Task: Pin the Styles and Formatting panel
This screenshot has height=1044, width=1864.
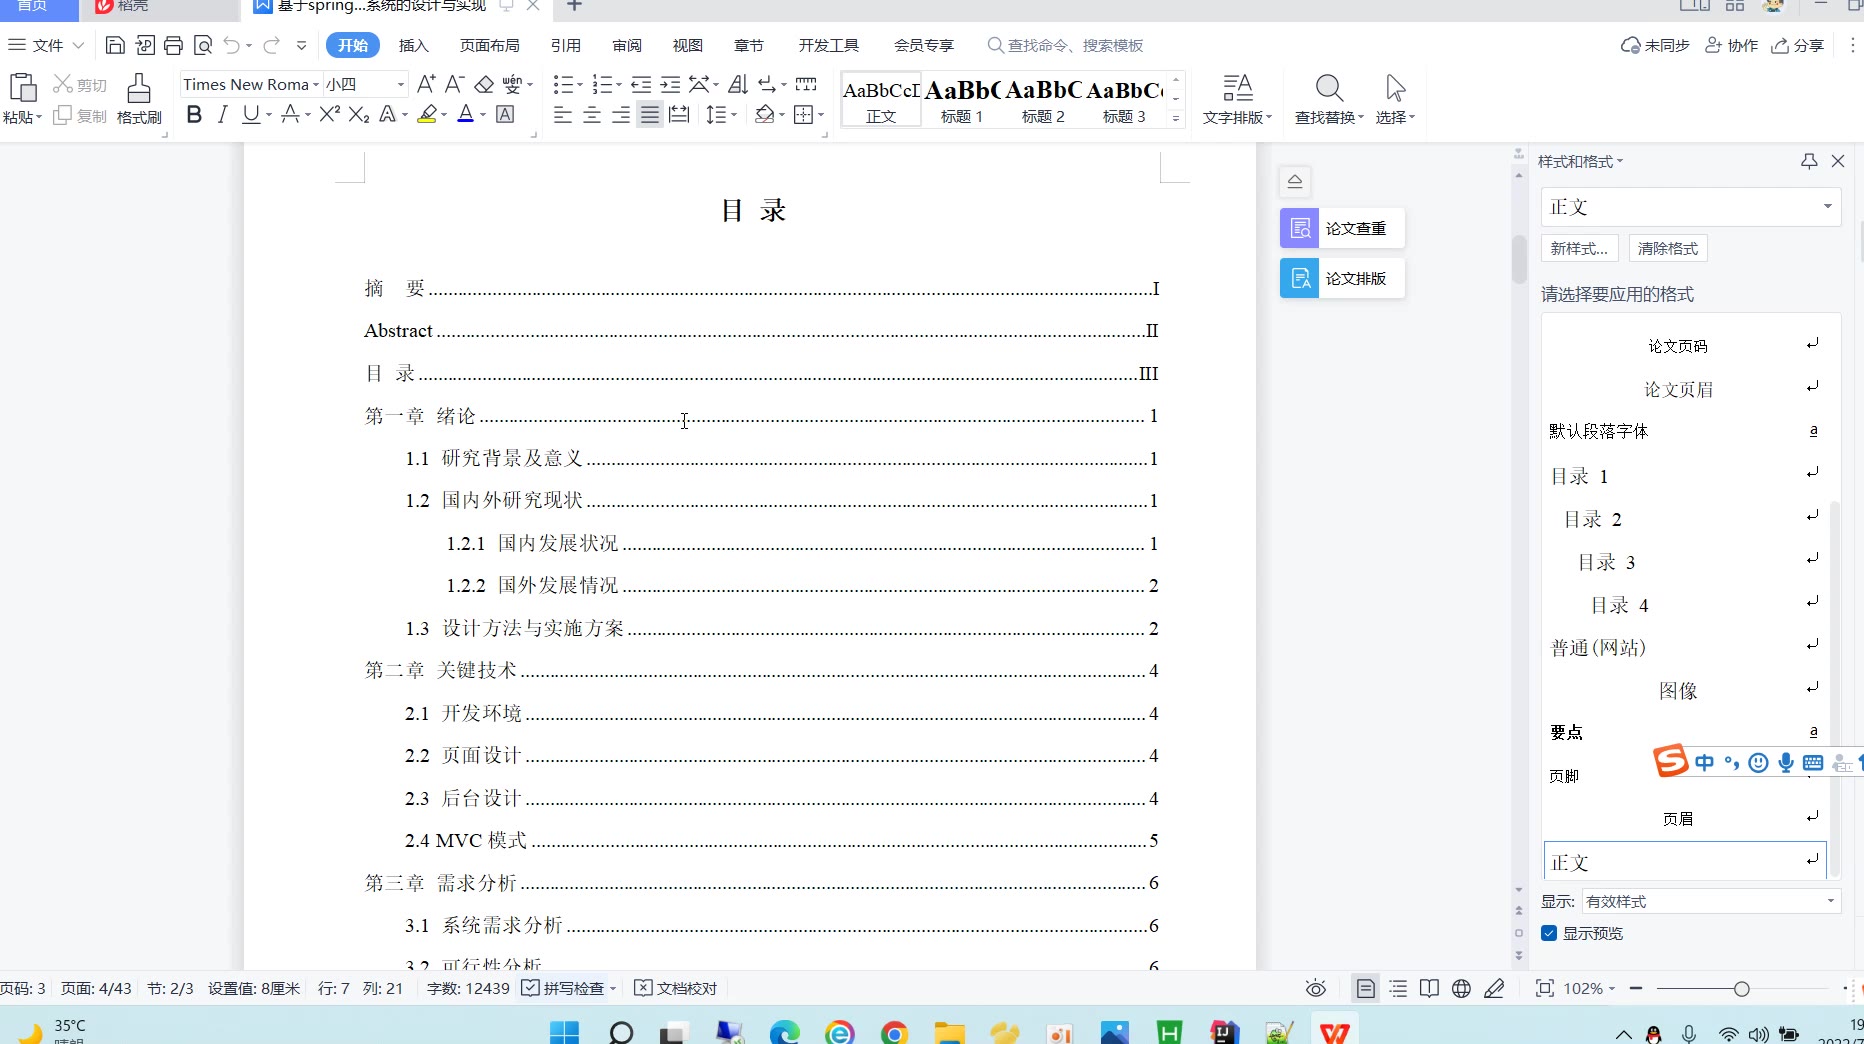Action: point(1809,161)
